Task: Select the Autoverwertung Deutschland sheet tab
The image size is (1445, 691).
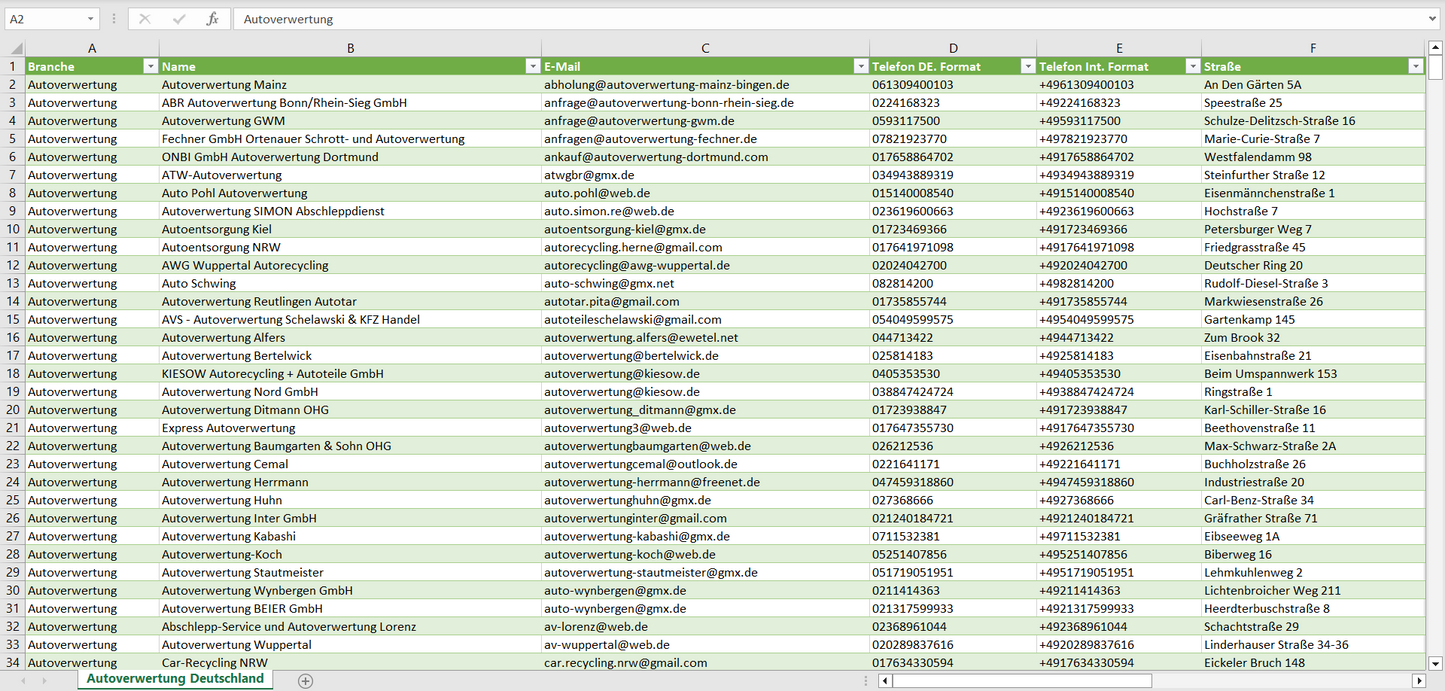Action: 175,679
